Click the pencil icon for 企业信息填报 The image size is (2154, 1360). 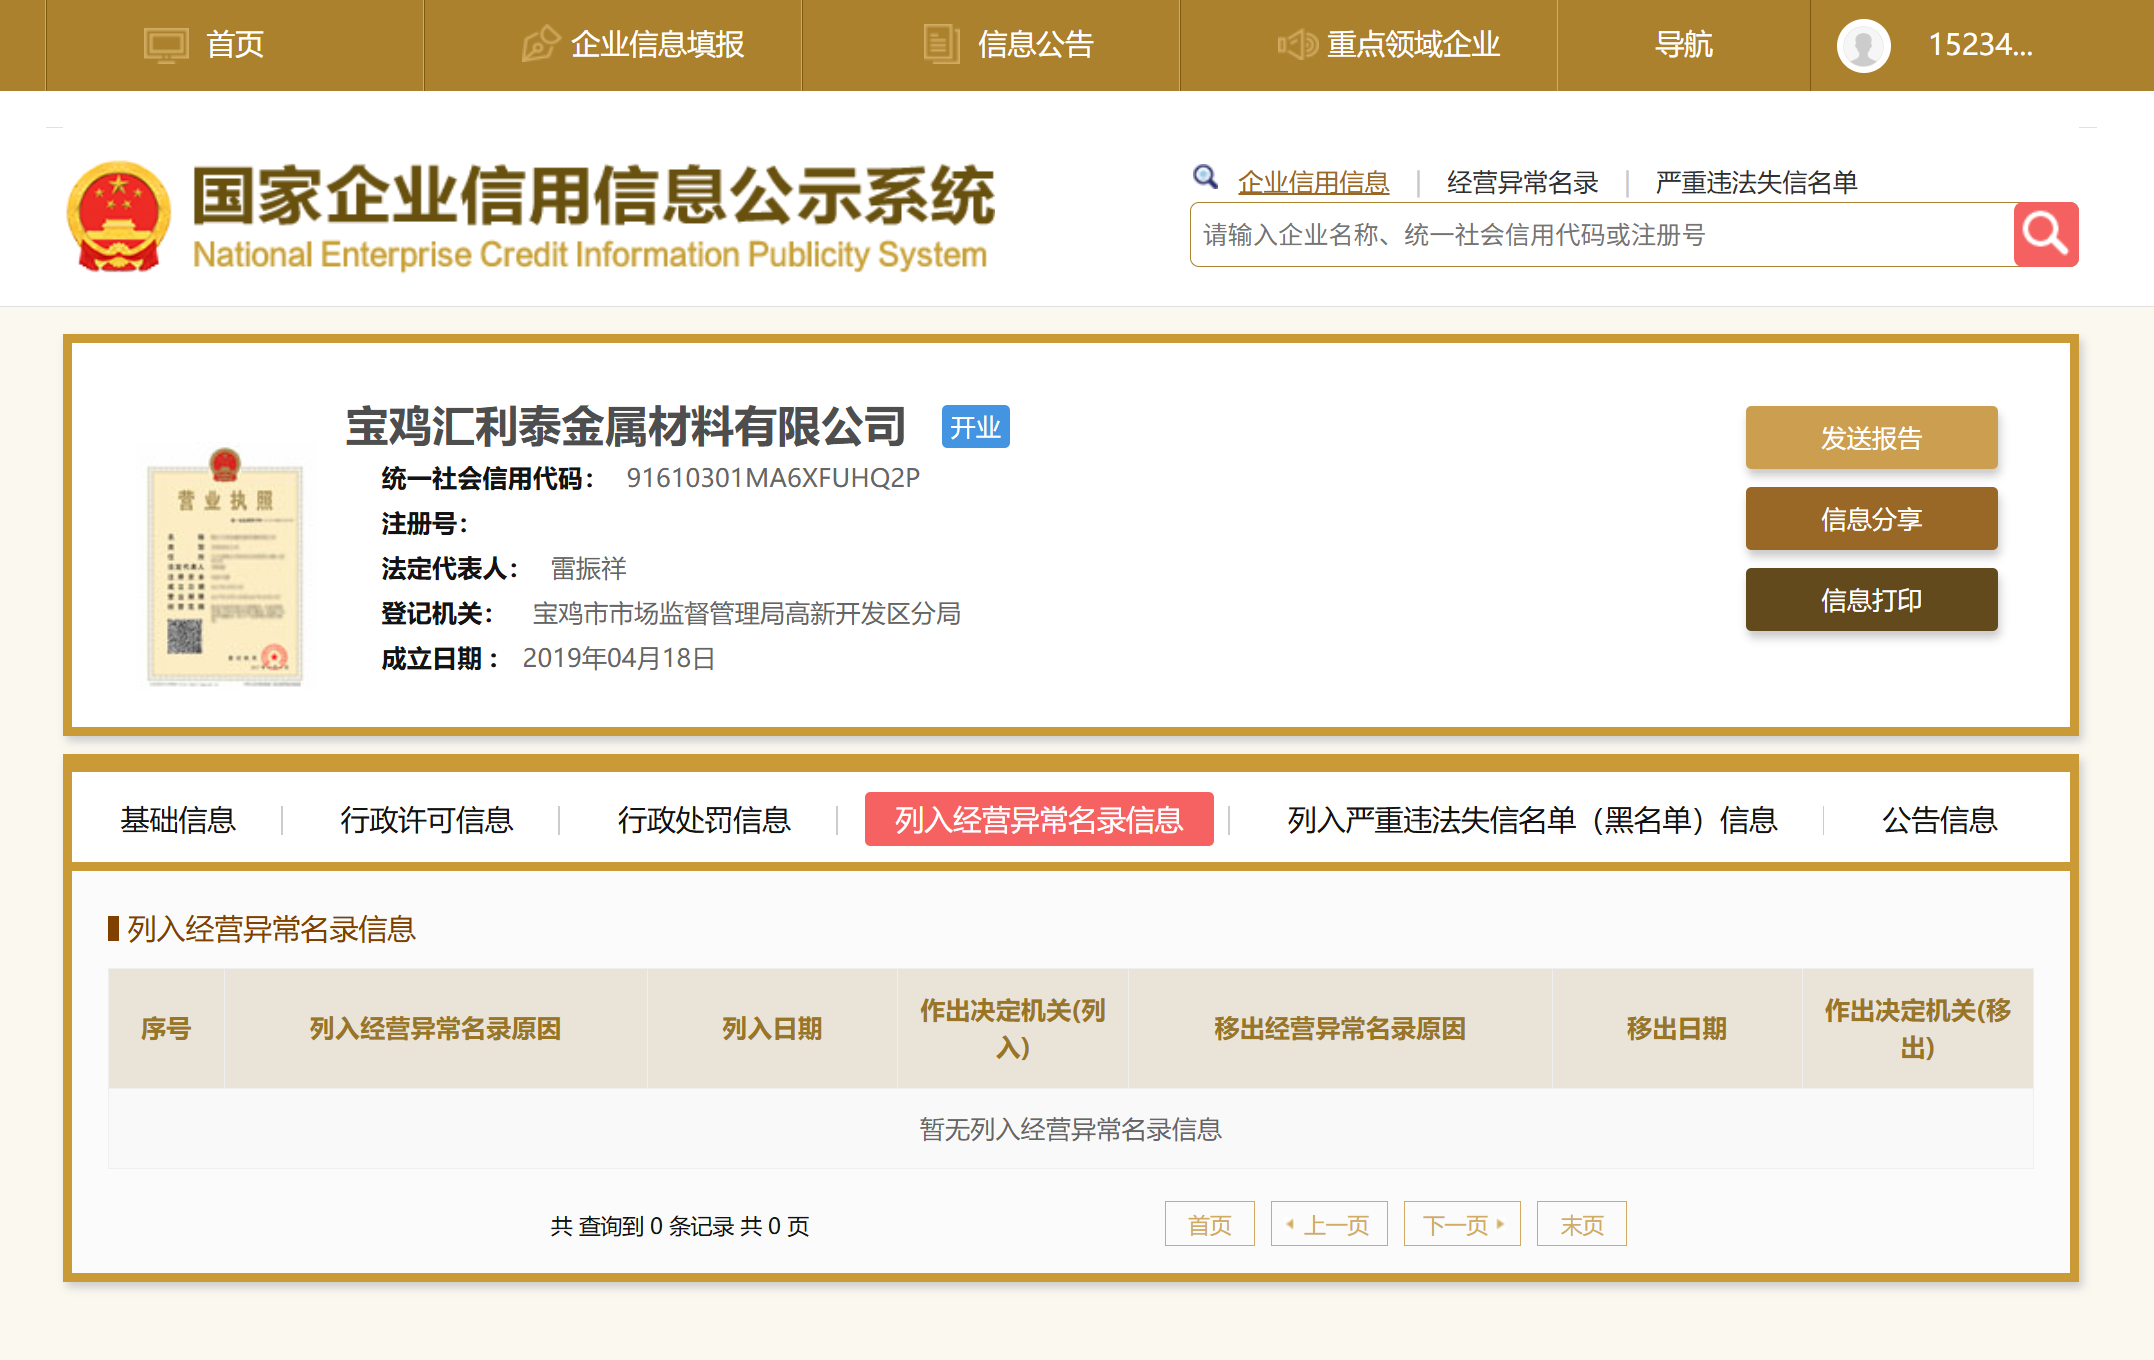pyautogui.click(x=540, y=45)
